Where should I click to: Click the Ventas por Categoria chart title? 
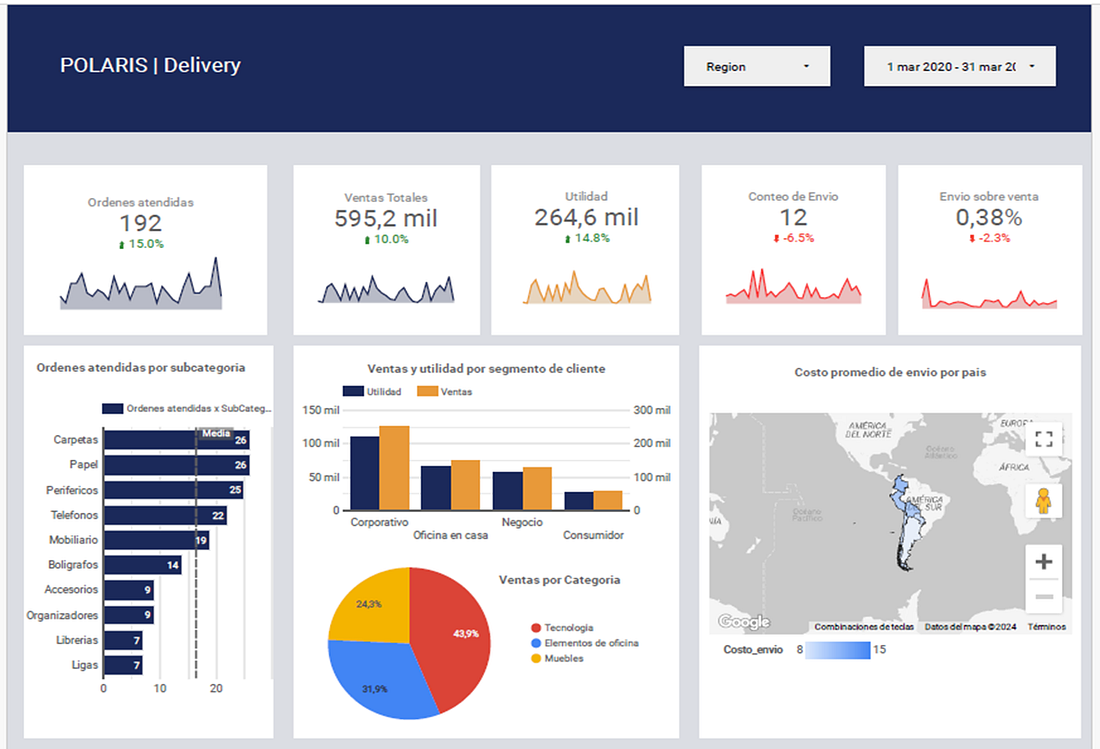pyautogui.click(x=560, y=580)
